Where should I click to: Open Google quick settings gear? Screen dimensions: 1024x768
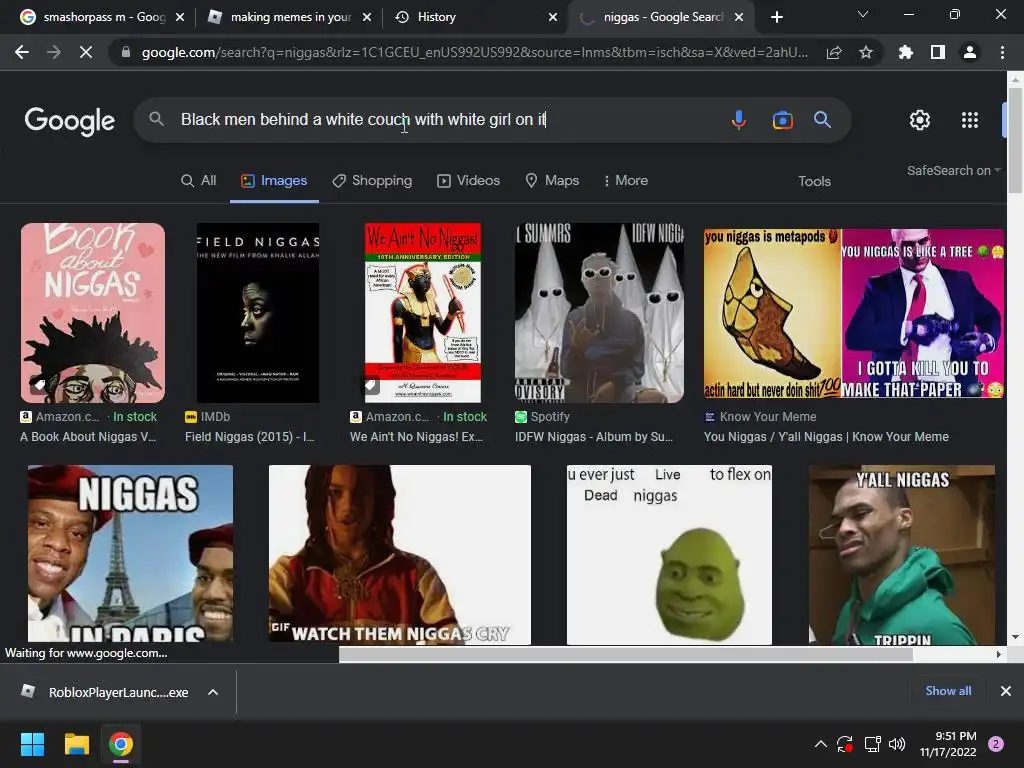tap(920, 120)
